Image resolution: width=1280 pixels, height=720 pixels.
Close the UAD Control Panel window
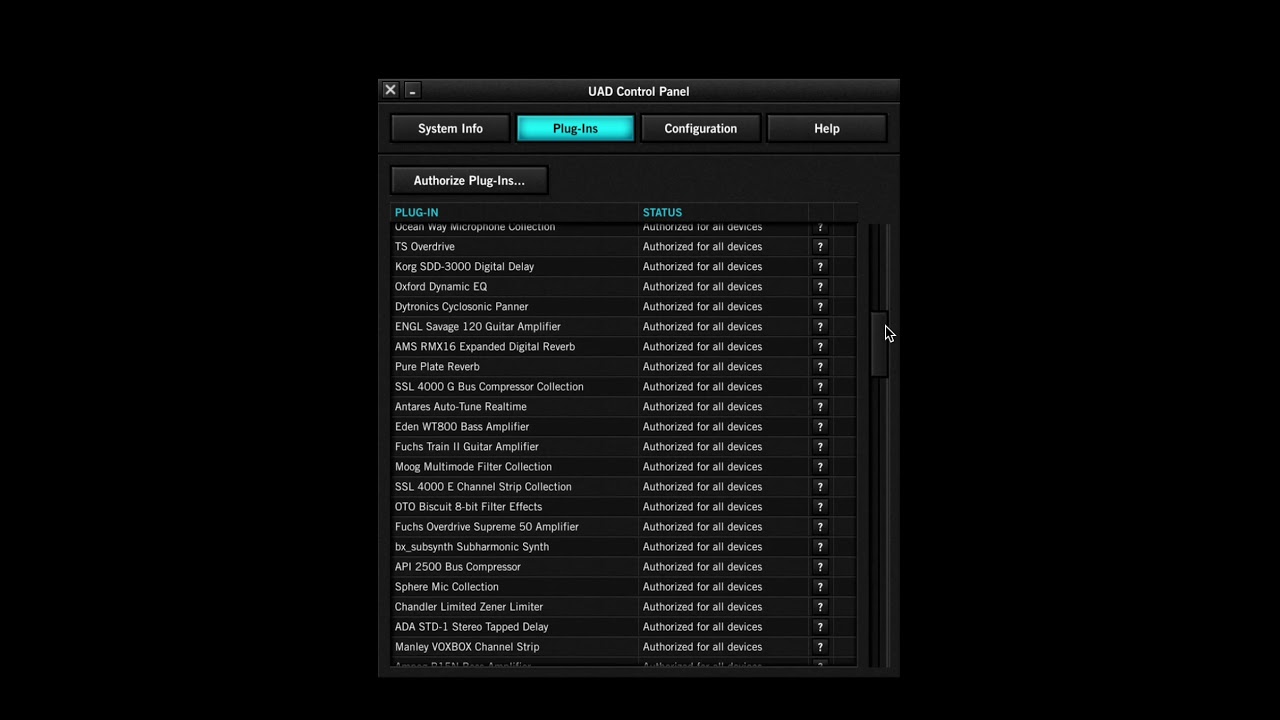(x=390, y=90)
